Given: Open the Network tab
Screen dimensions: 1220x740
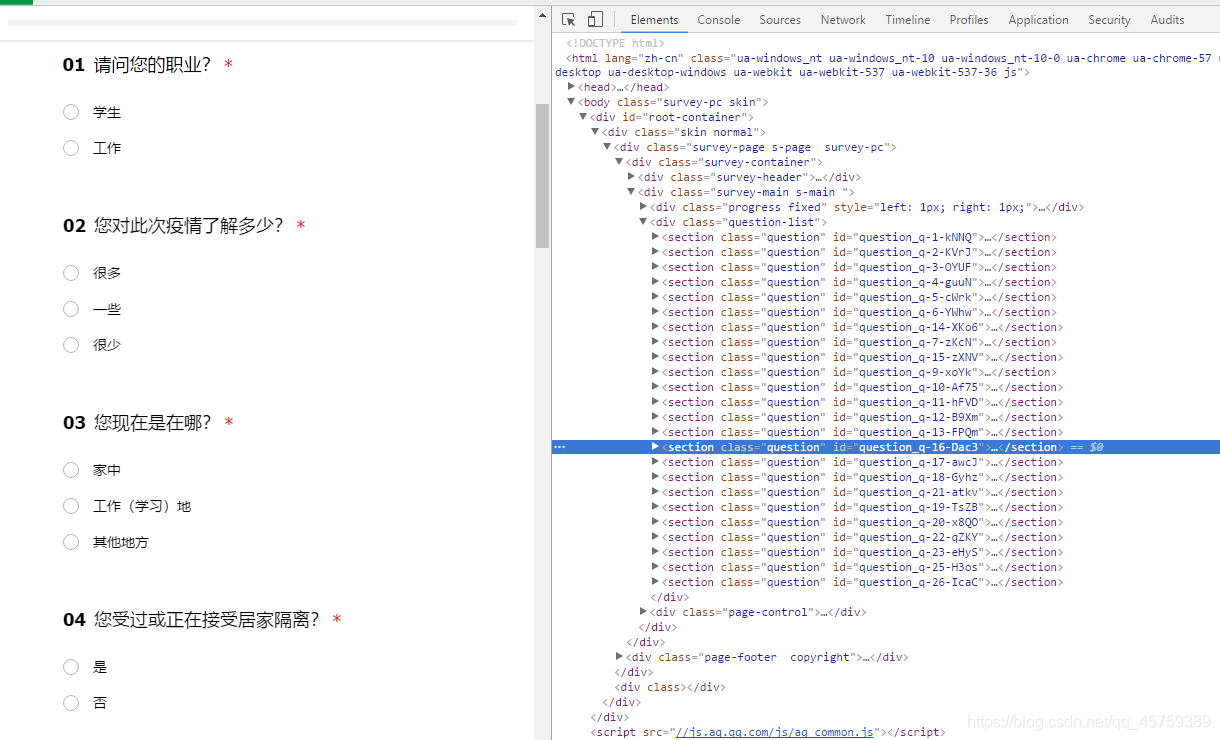Looking at the screenshot, I should (843, 20).
